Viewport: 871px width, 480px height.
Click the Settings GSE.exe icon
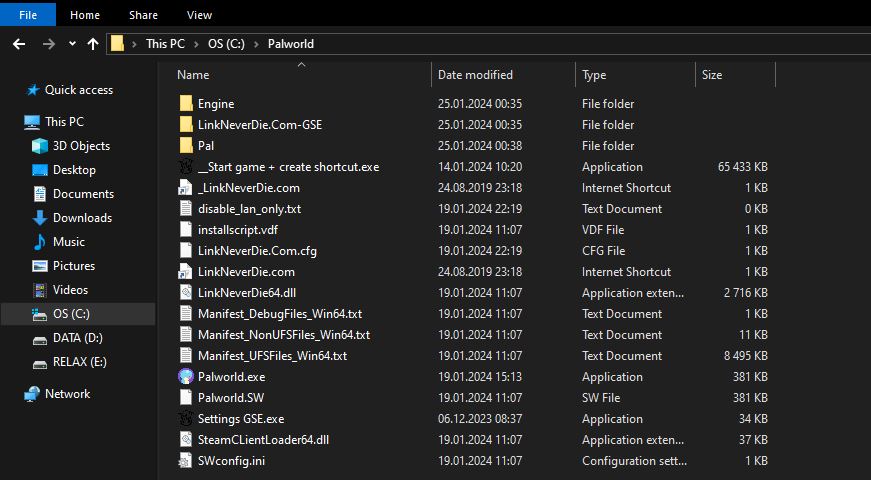tap(185, 419)
